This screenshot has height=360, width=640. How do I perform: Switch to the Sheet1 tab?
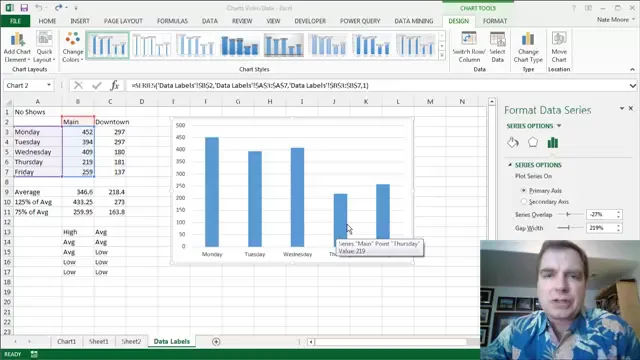(x=99, y=342)
